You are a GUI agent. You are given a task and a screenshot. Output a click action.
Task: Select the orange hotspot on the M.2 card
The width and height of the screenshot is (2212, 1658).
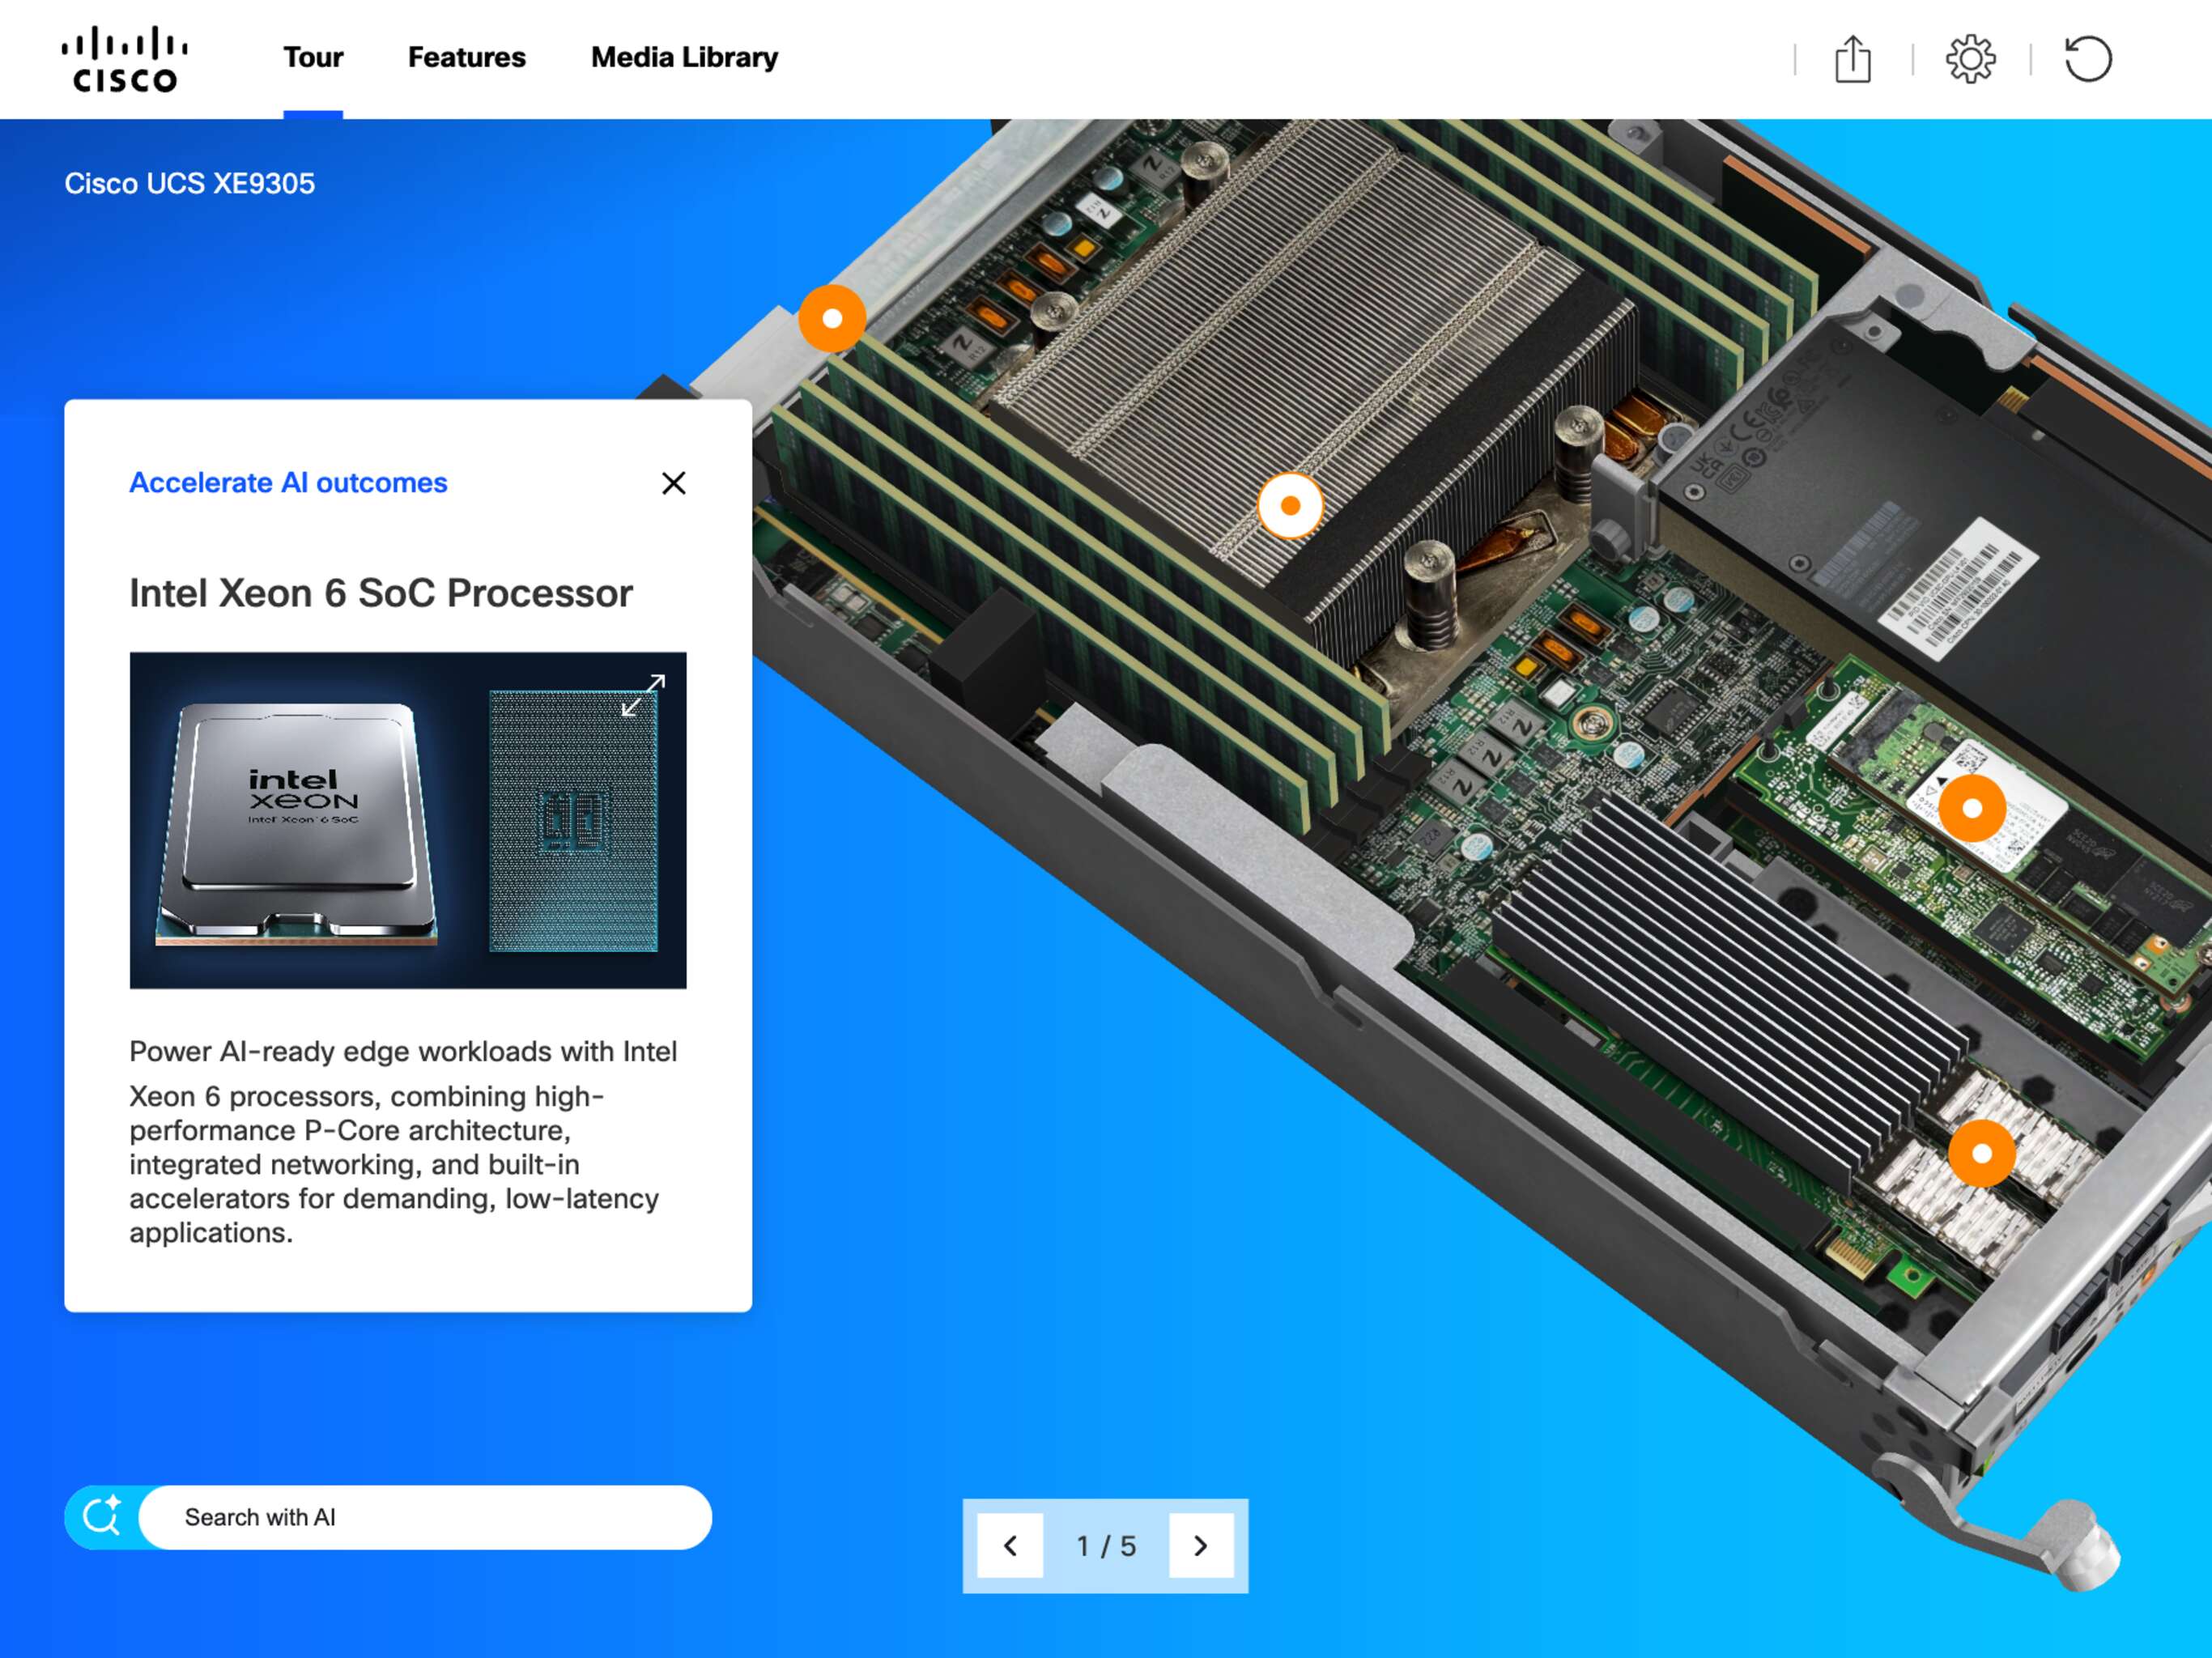tap(1972, 808)
